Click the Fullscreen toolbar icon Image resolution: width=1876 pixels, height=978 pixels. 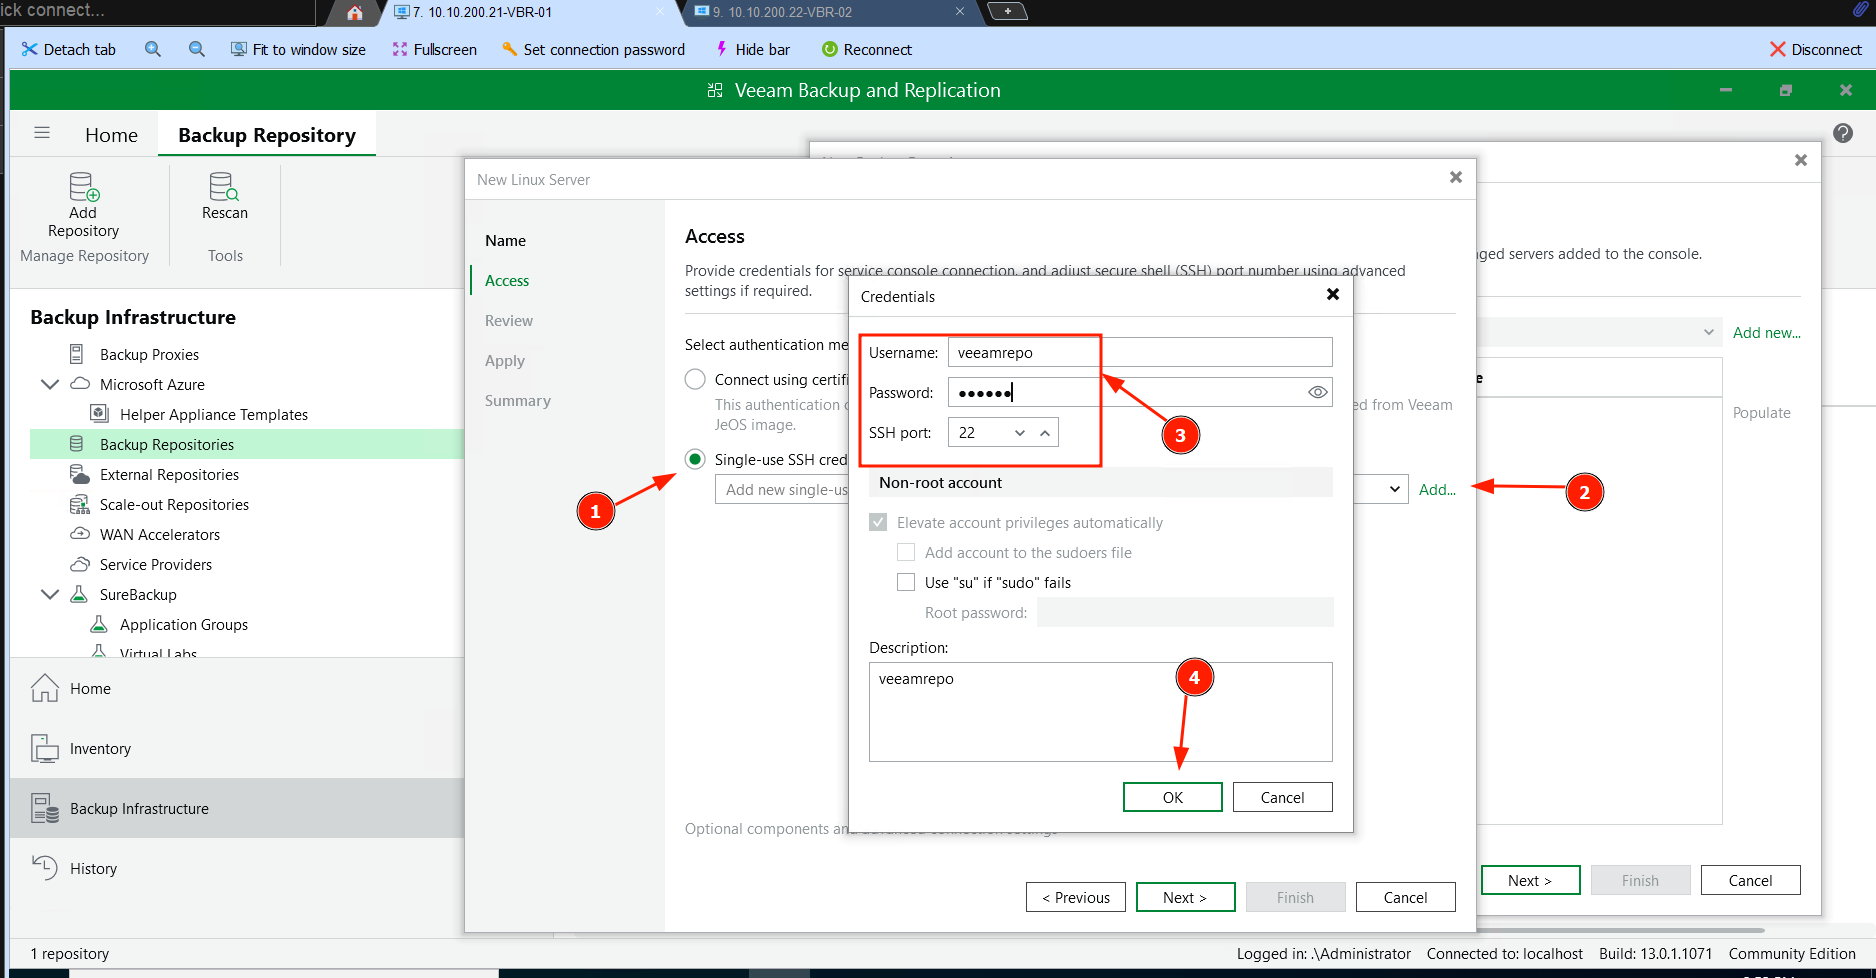click(x=400, y=49)
